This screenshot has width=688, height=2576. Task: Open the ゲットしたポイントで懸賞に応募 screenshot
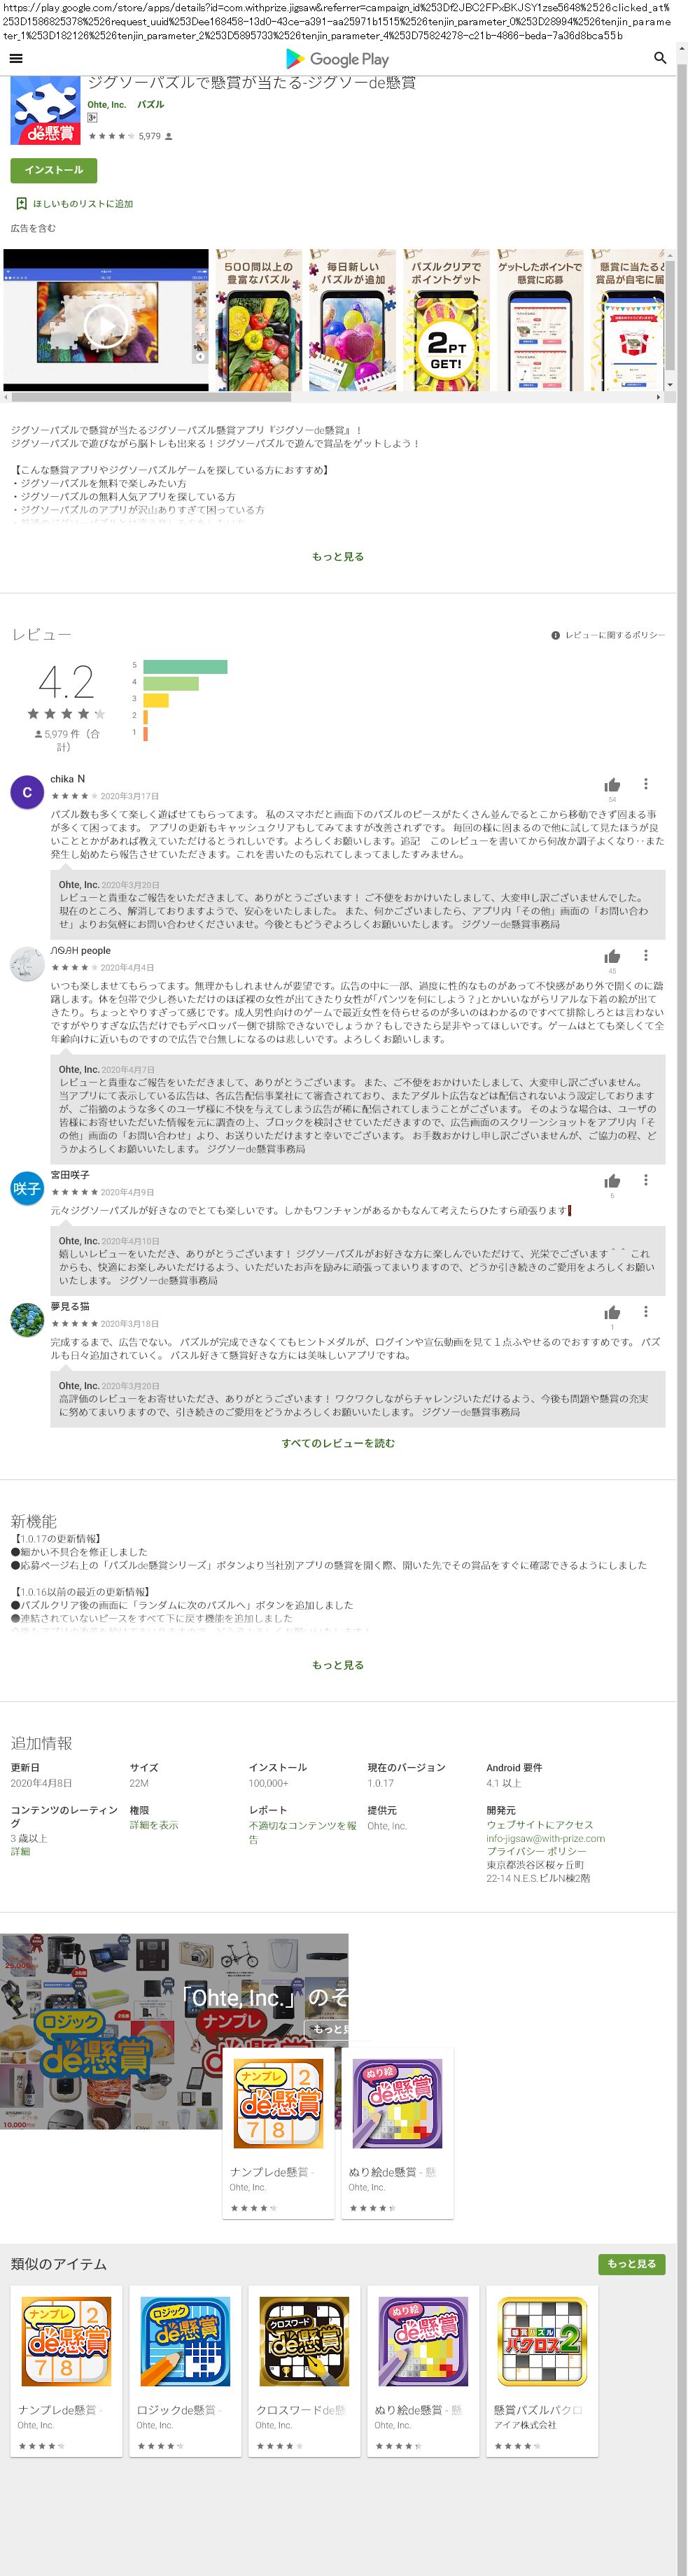click(x=540, y=320)
